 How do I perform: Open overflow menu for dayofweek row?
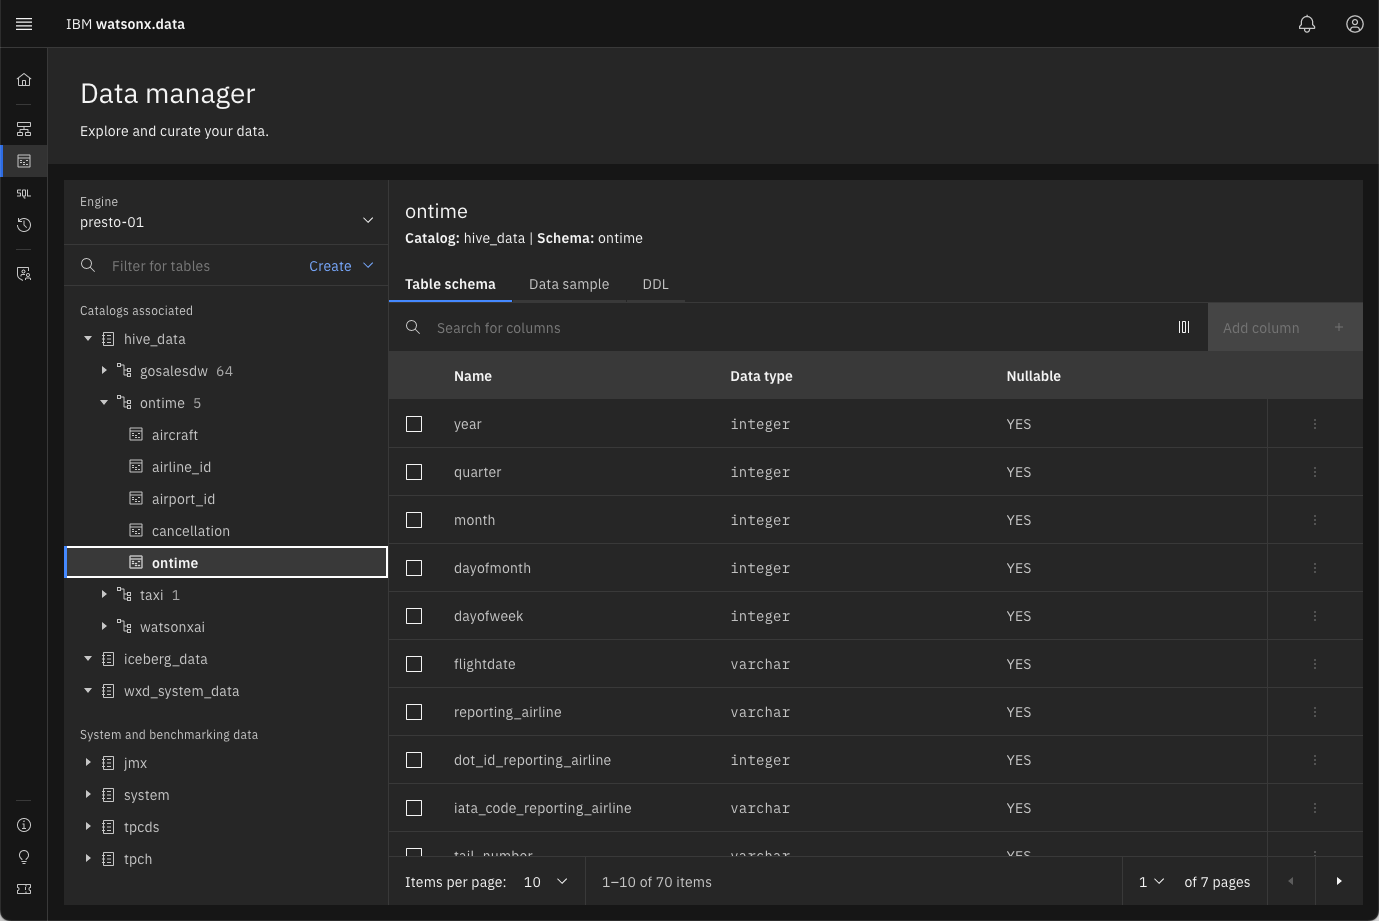pos(1315,616)
